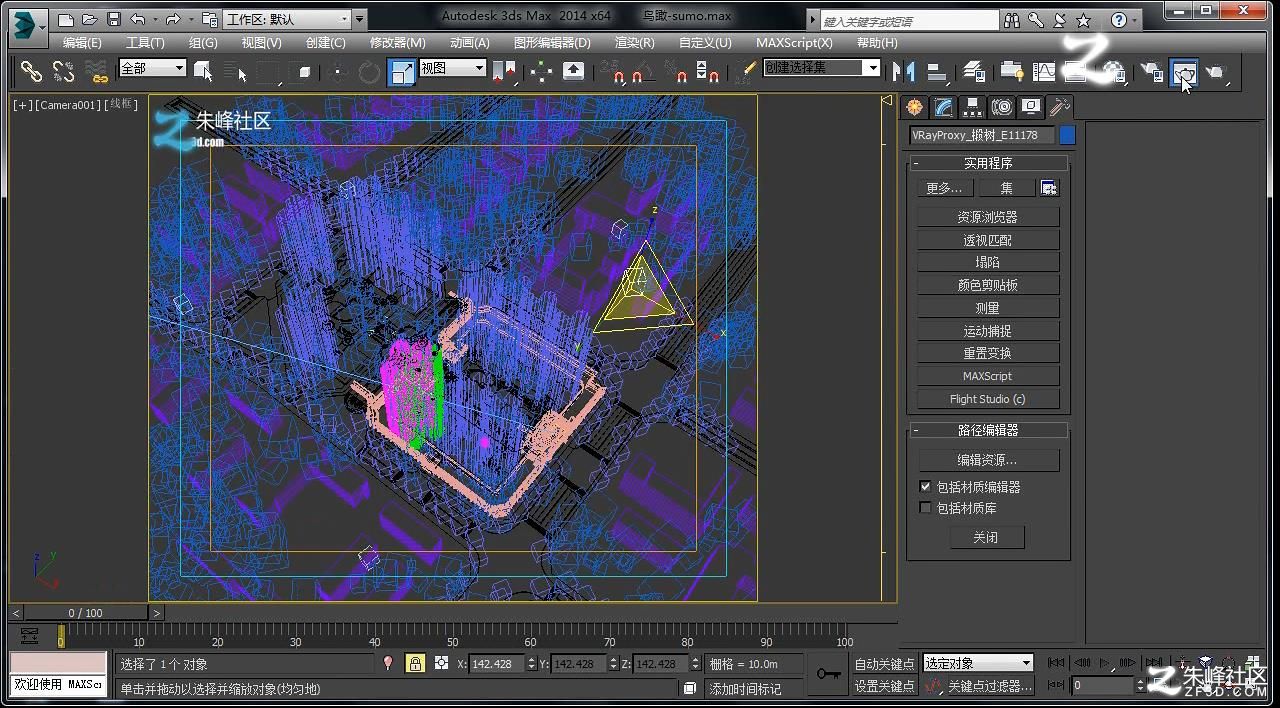
Task: Switch to the Modify command panel tab
Action: point(943,107)
